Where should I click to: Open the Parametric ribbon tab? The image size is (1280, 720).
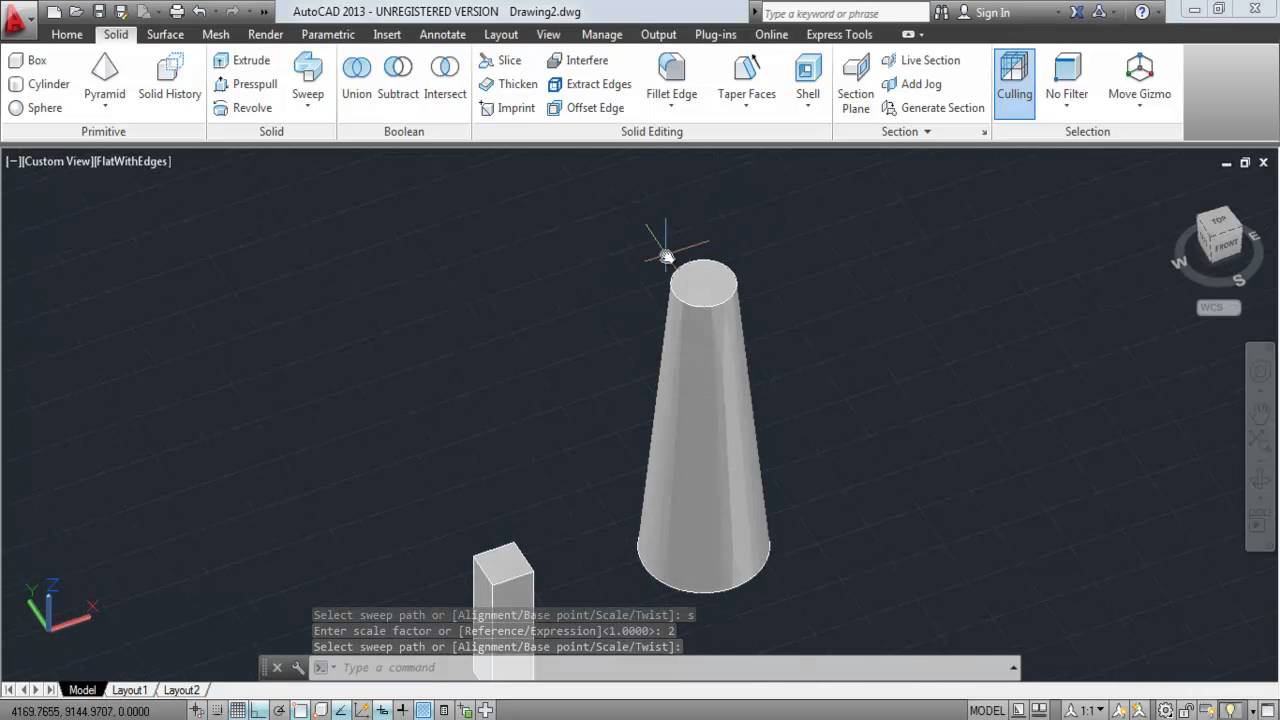pyautogui.click(x=328, y=34)
